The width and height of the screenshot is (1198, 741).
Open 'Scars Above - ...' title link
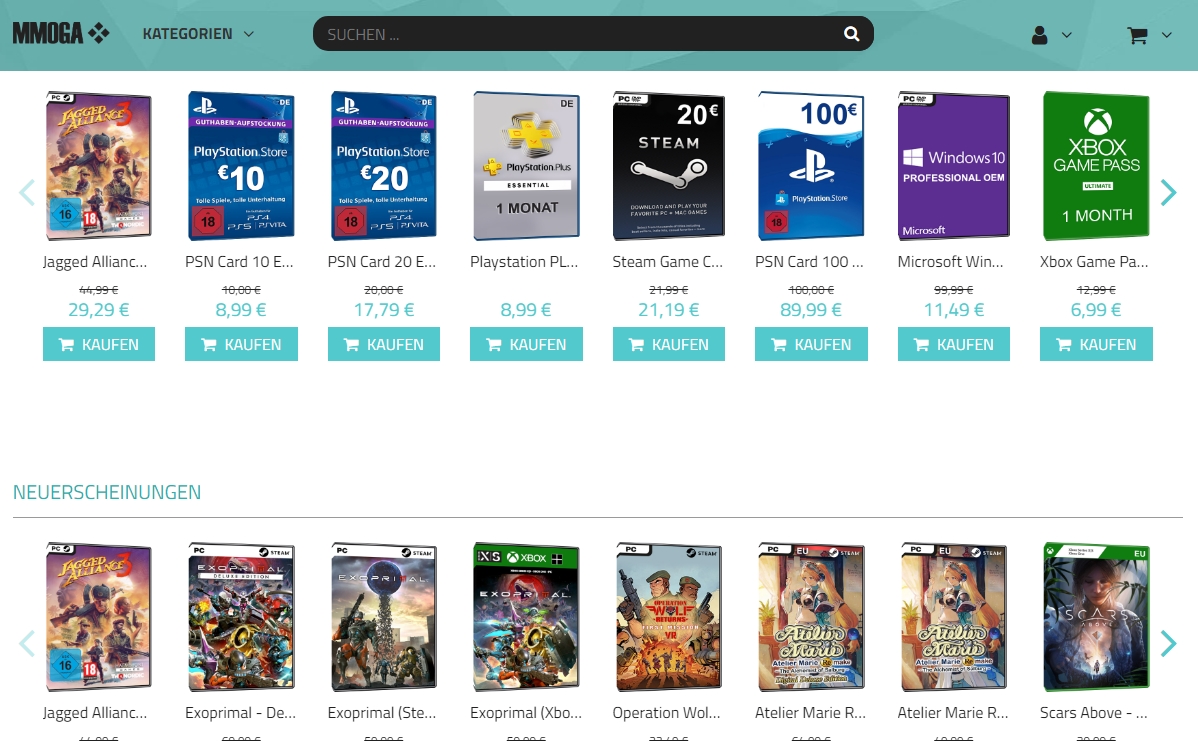(x=1093, y=713)
